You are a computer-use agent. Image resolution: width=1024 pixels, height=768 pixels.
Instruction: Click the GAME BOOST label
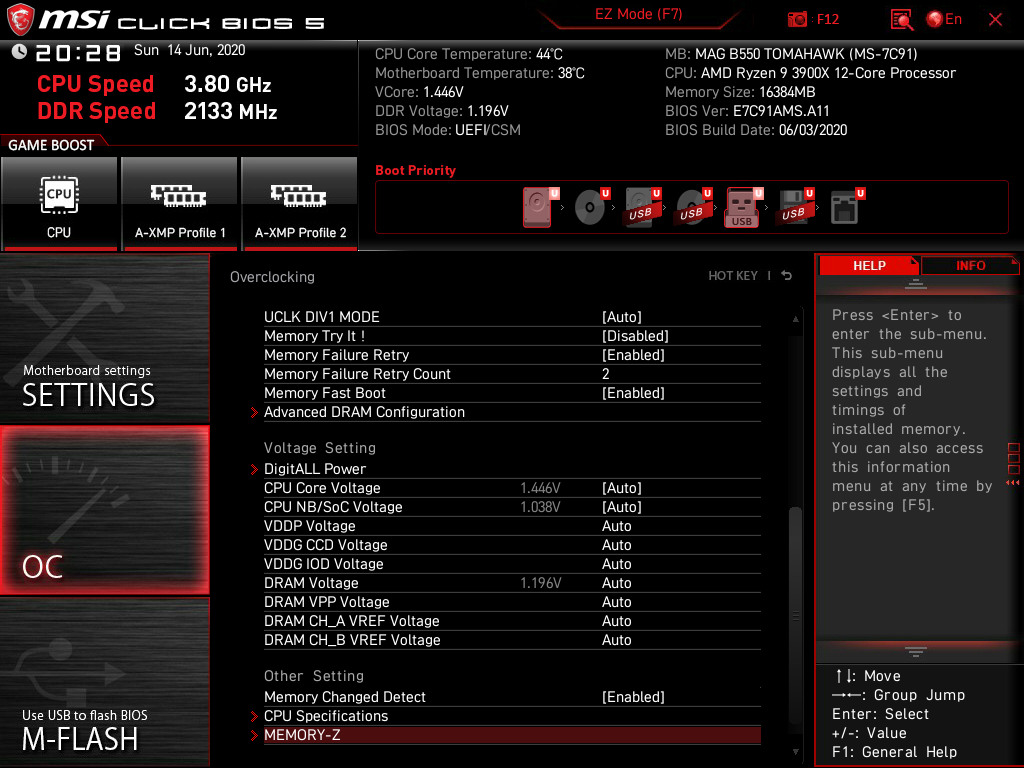click(51, 145)
